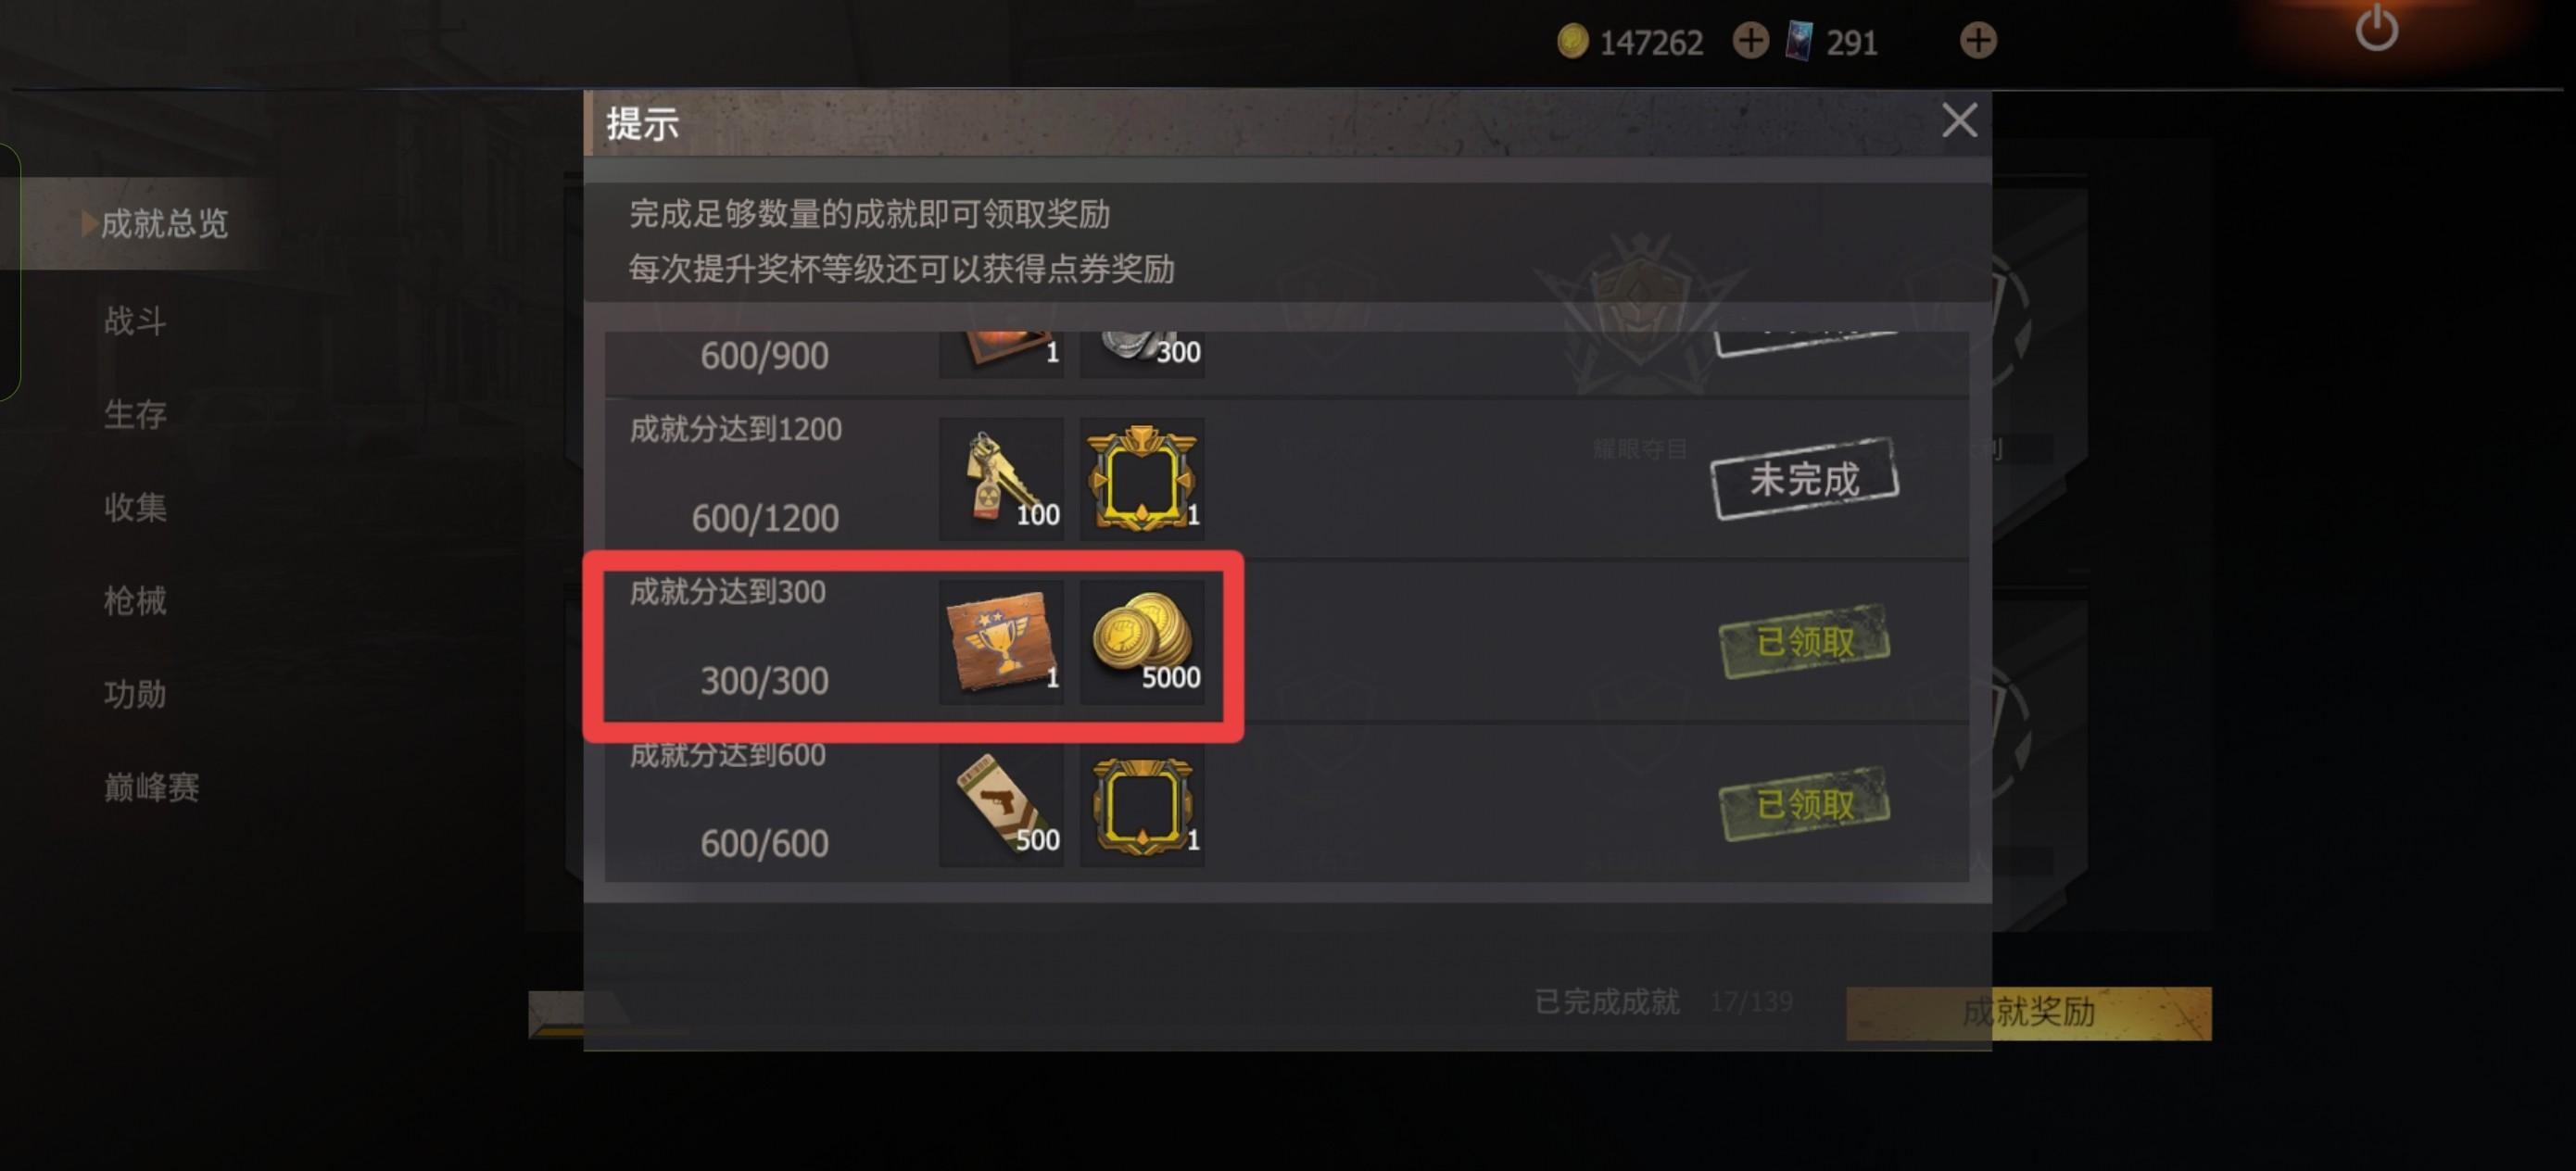This screenshot has height=1171, width=2576.
Task: Click the 5000 gold coins reward icon
Action: click(x=1142, y=642)
